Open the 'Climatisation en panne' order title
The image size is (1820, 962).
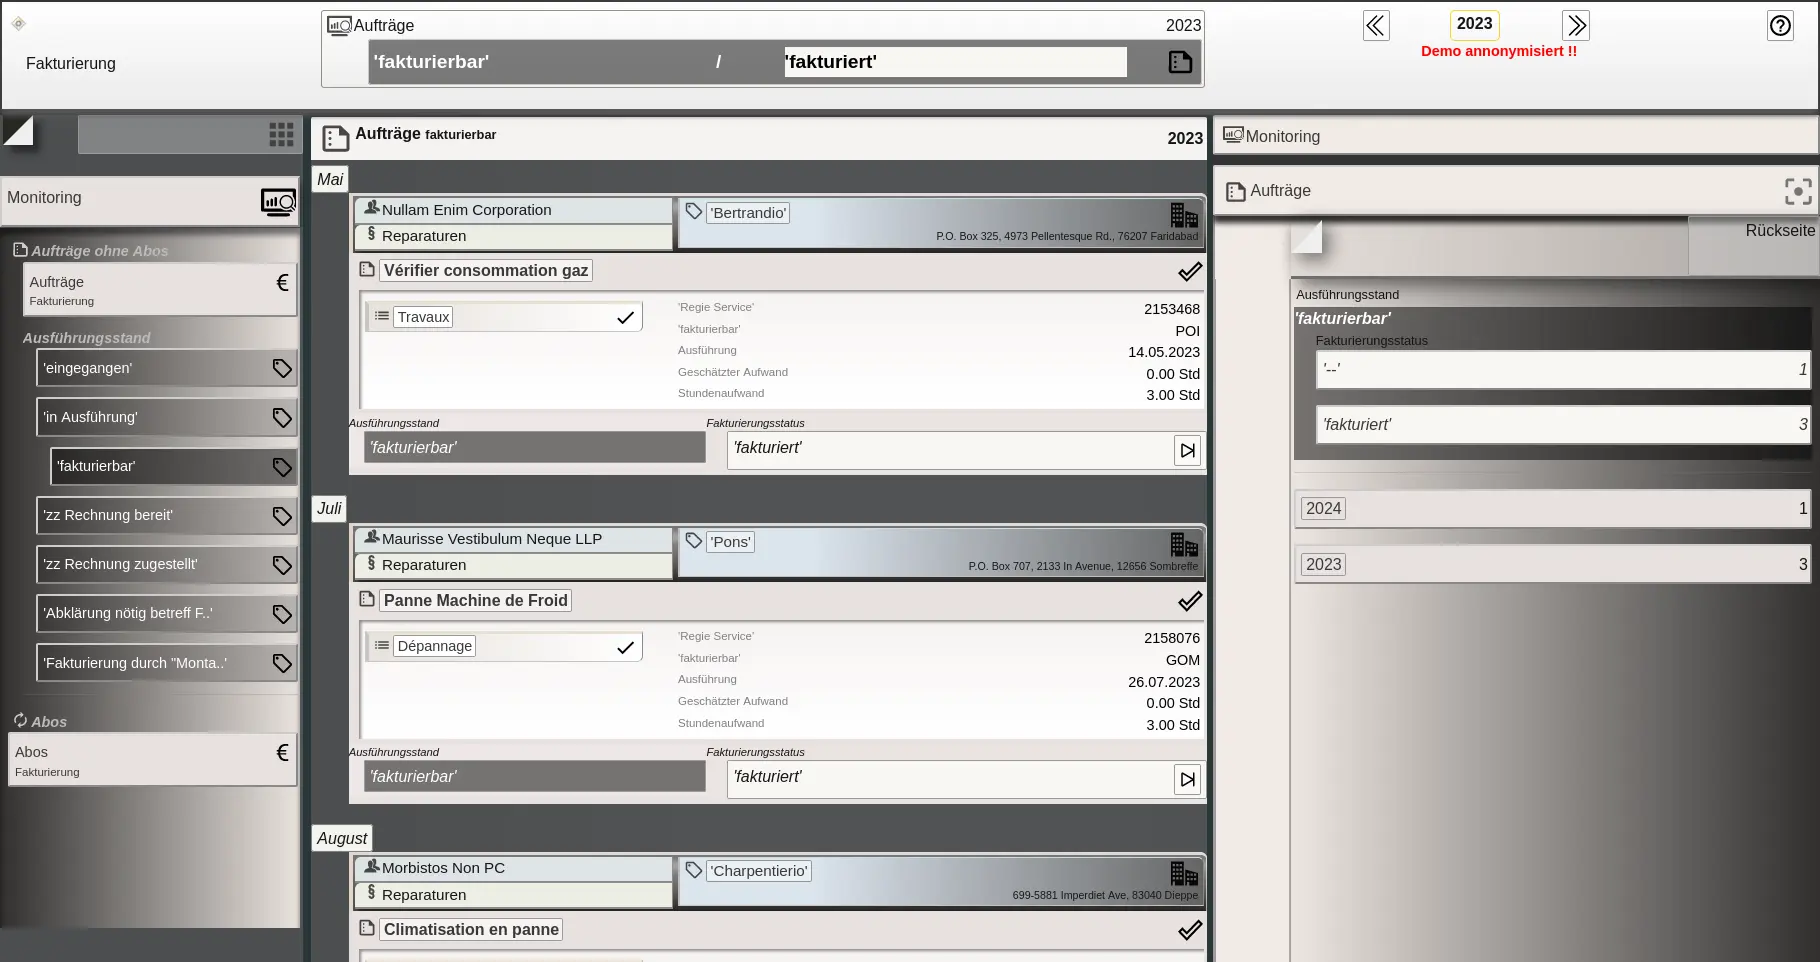[x=471, y=929]
